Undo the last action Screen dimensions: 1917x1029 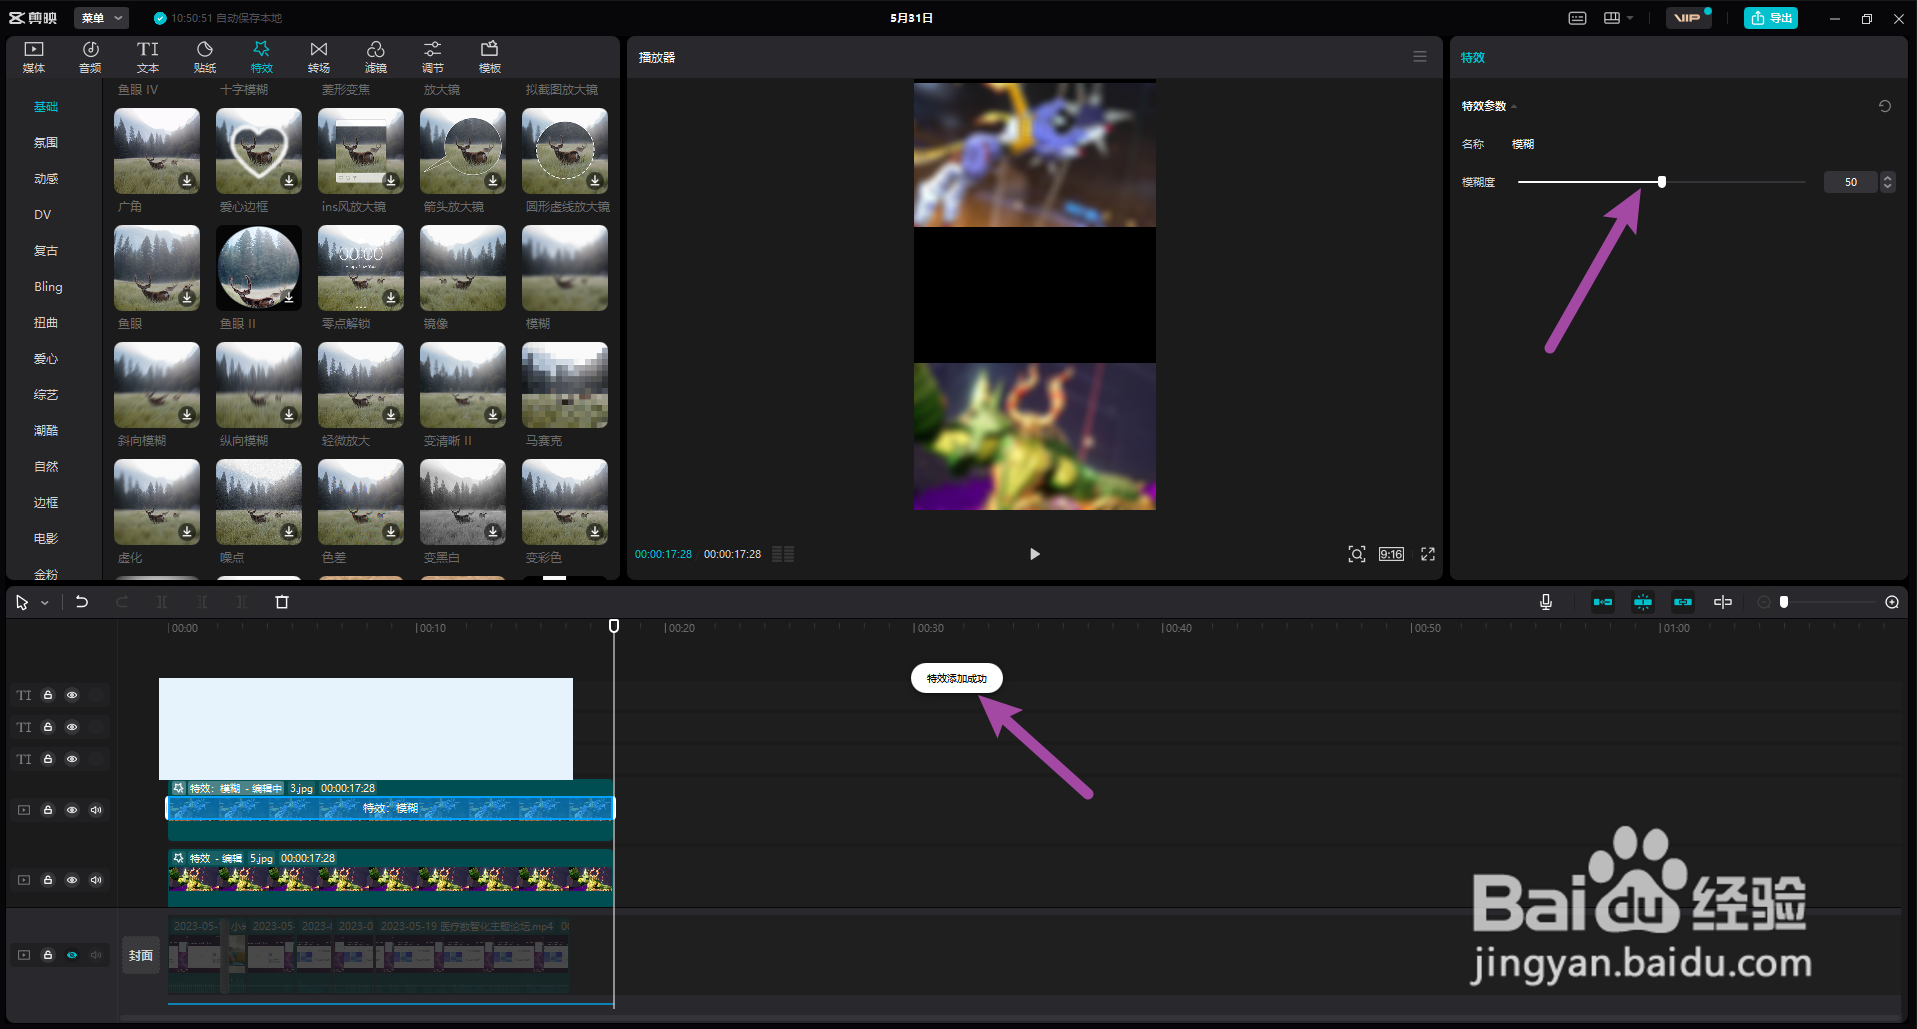click(x=82, y=602)
